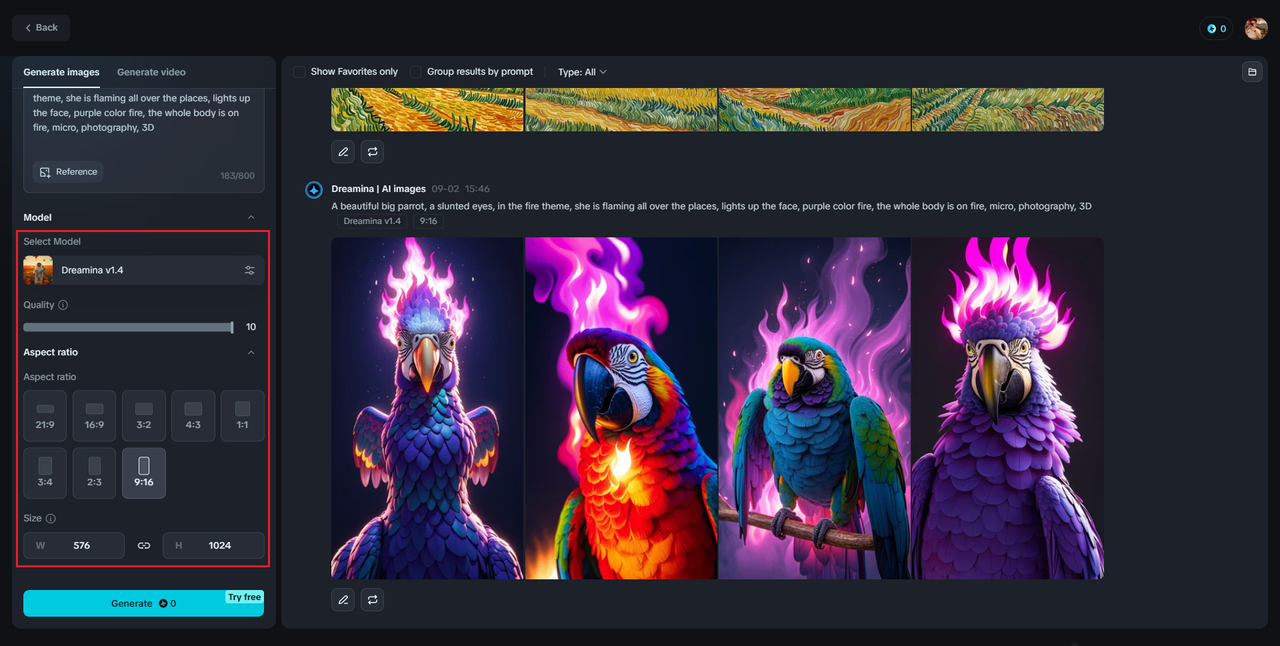Select the 4:3 aspect ratio
The height and width of the screenshot is (646, 1280).
[x=193, y=416]
